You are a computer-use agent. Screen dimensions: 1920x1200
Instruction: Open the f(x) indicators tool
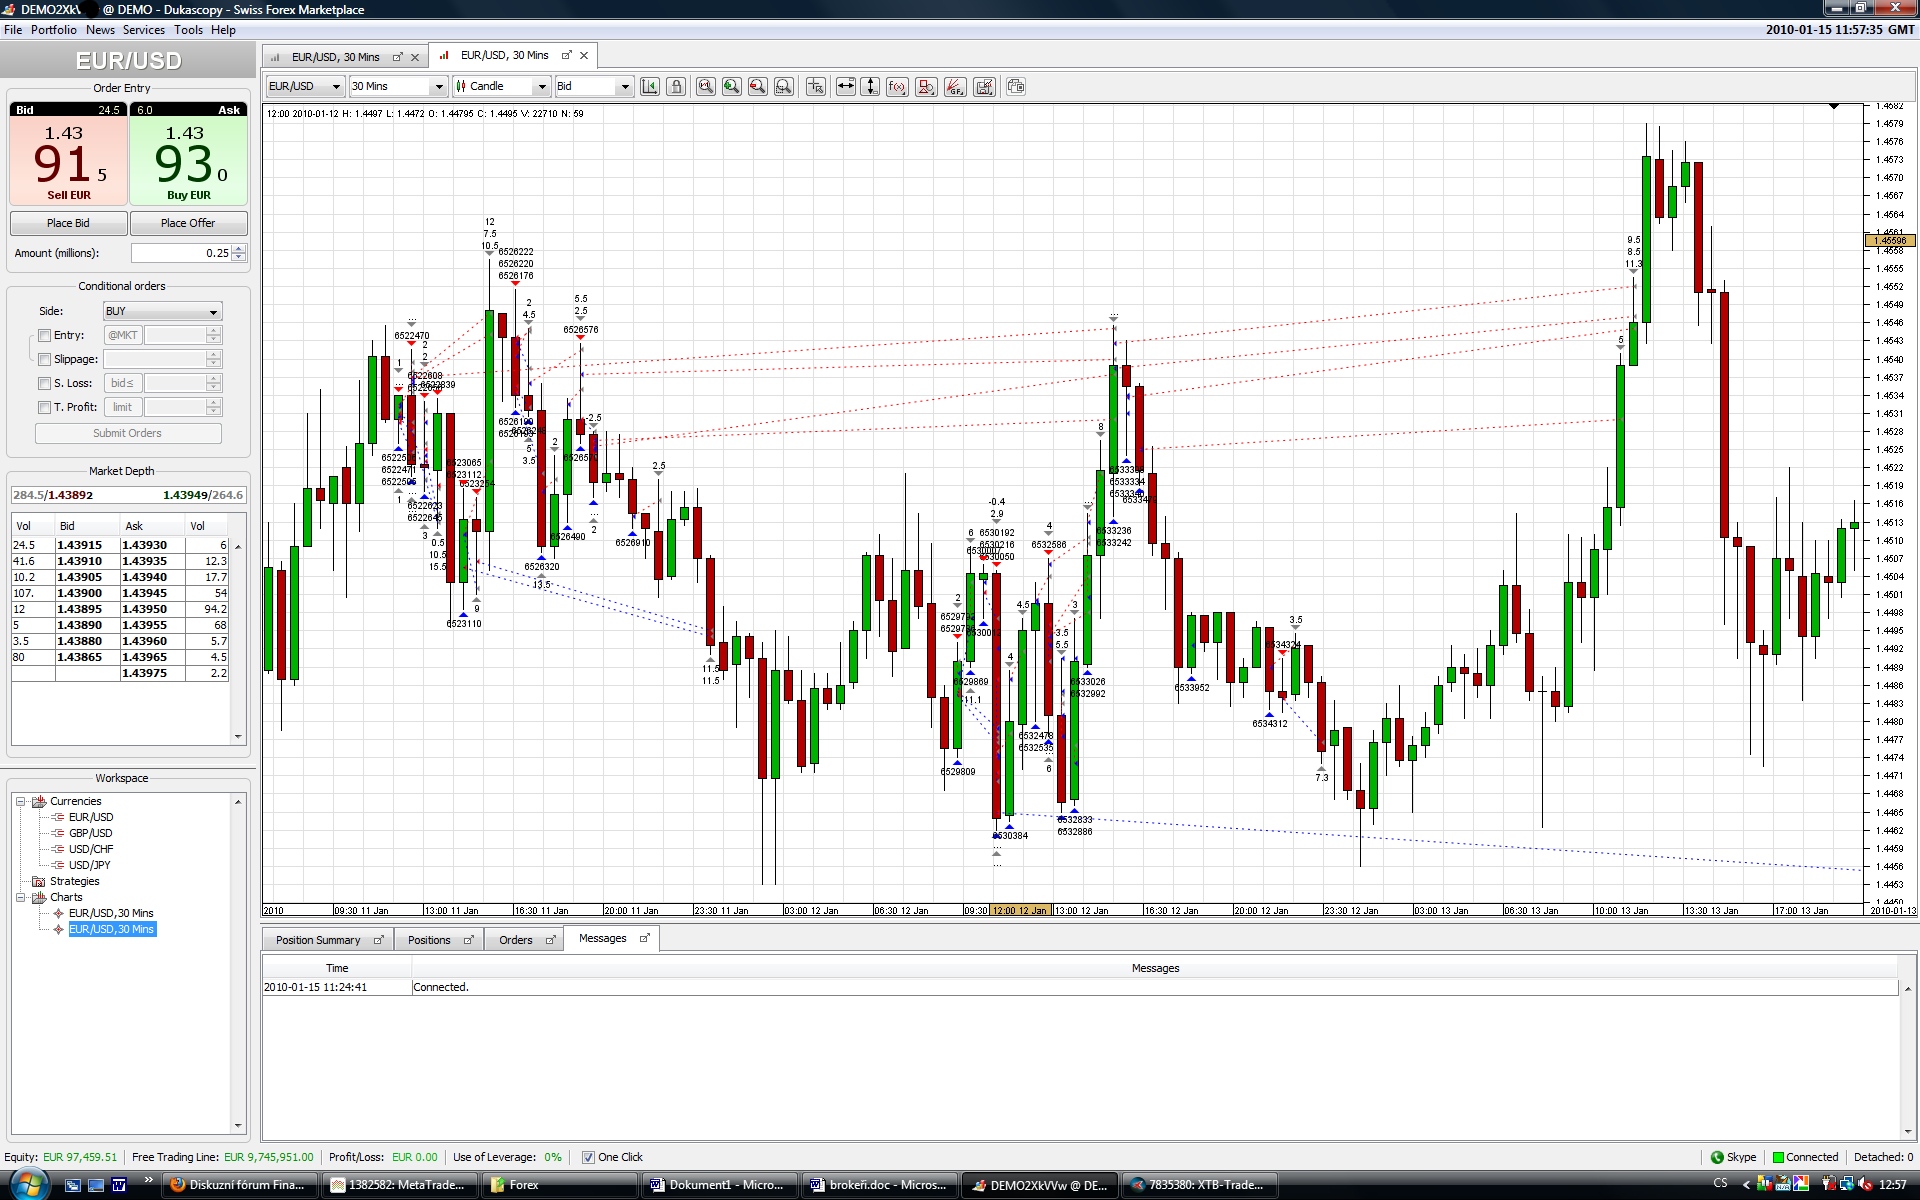(897, 87)
